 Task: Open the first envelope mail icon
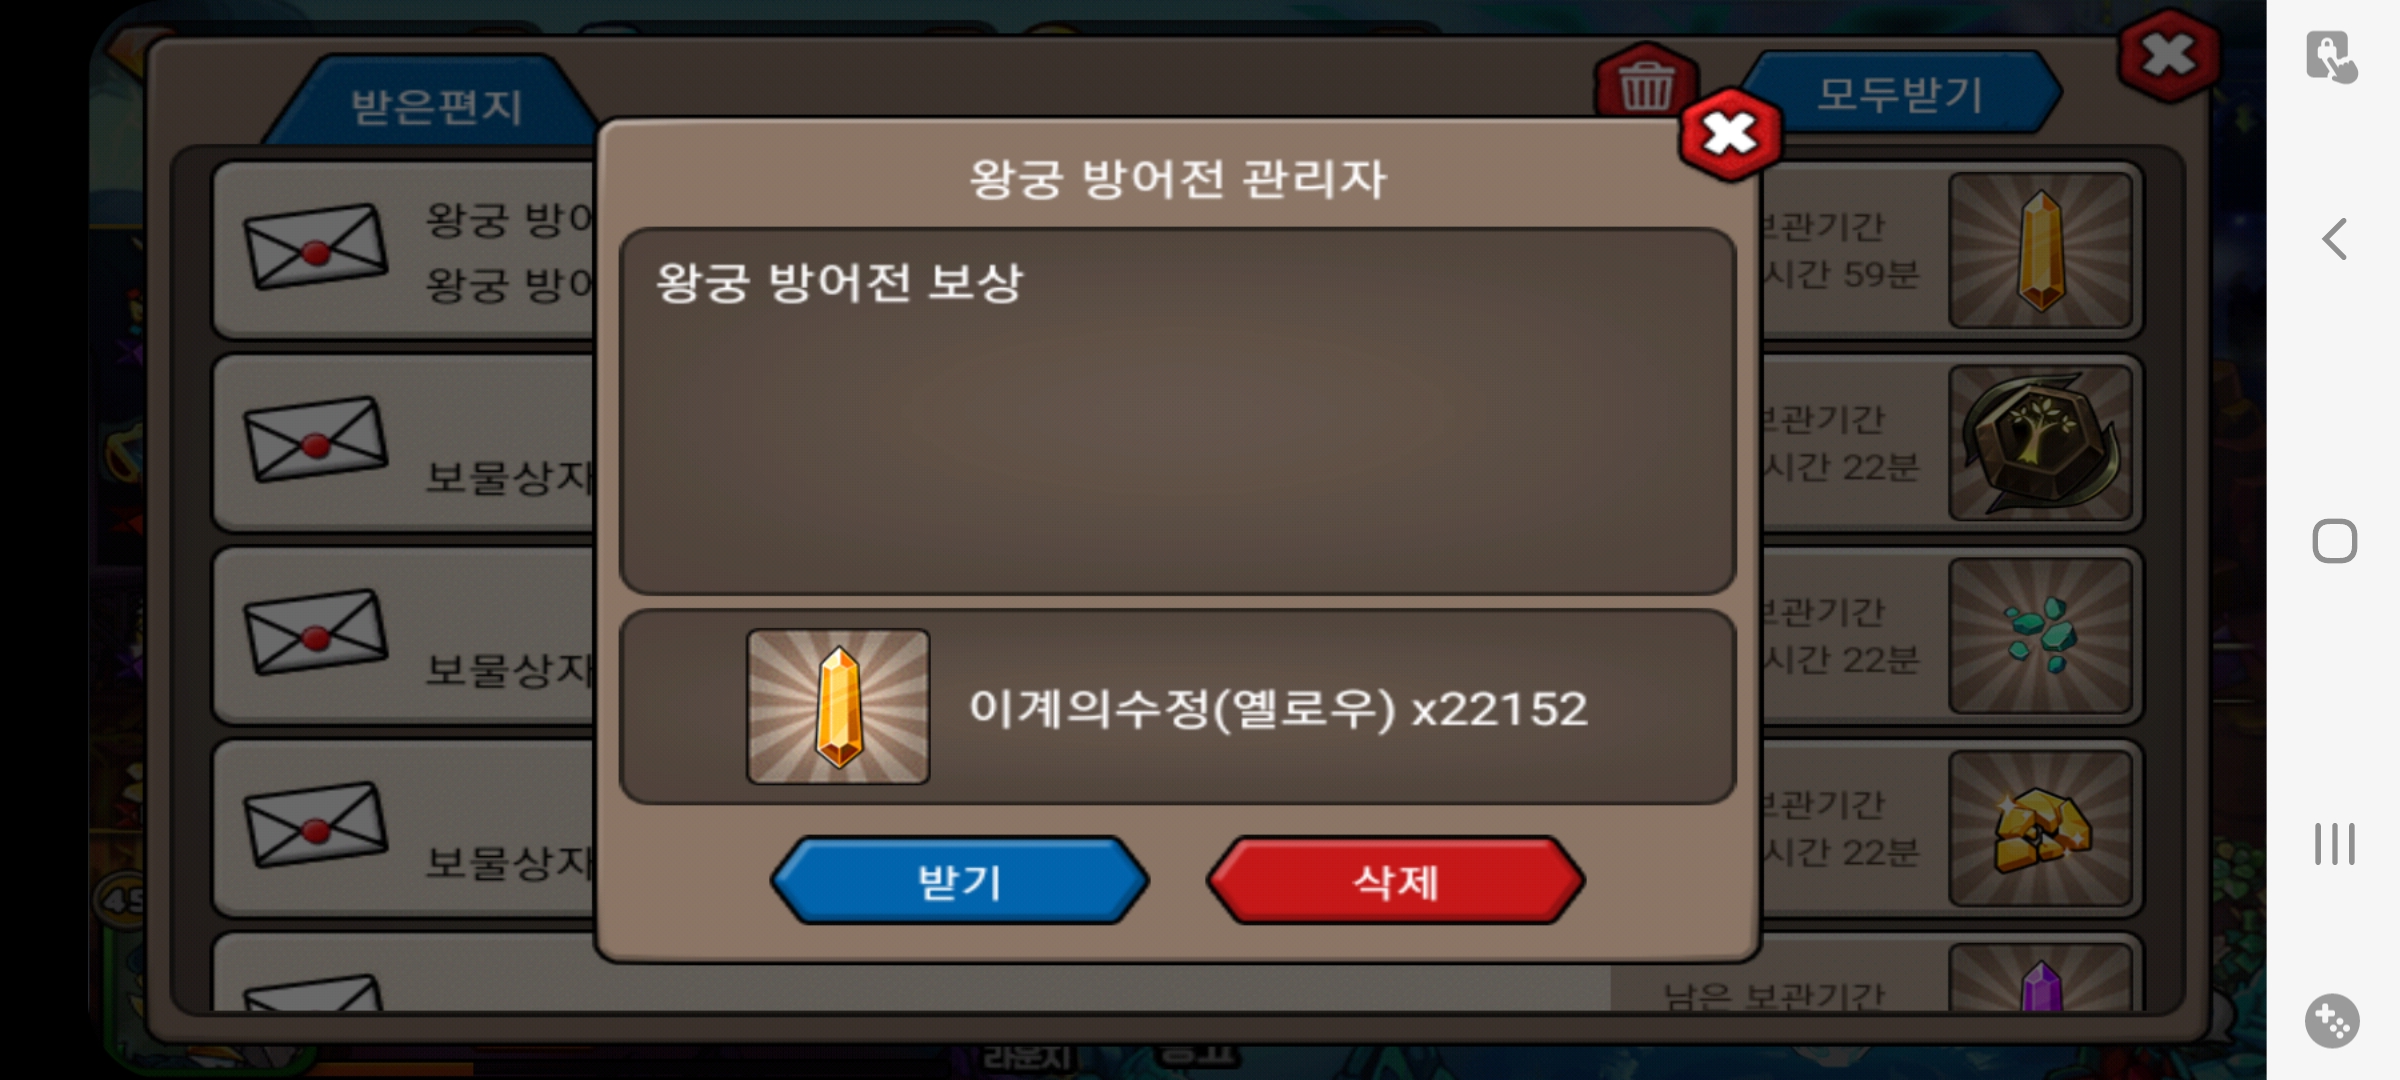coord(316,247)
